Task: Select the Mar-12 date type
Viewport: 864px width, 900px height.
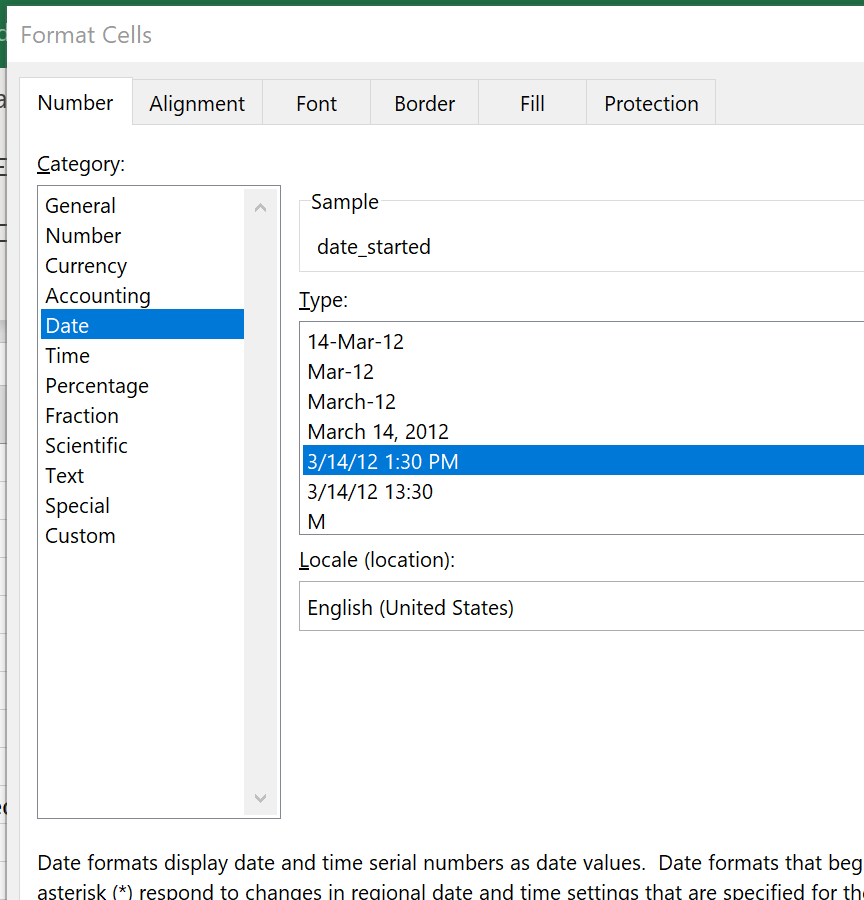Action: (x=583, y=371)
